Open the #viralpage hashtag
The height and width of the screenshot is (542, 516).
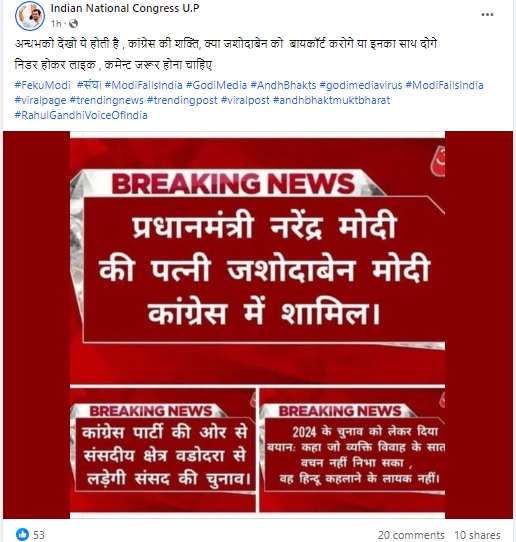[40, 100]
